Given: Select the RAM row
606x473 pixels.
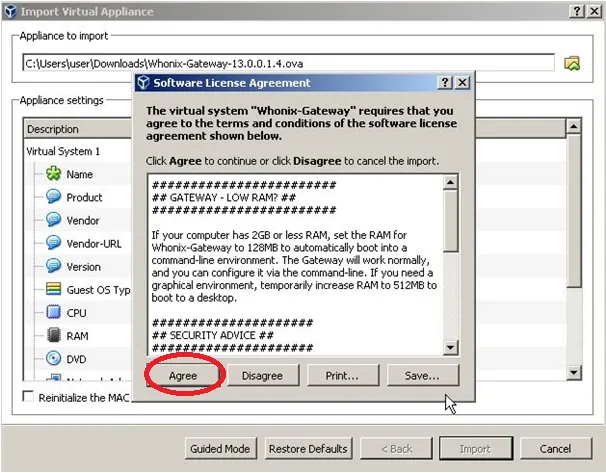Looking at the screenshot, I should click(79, 336).
